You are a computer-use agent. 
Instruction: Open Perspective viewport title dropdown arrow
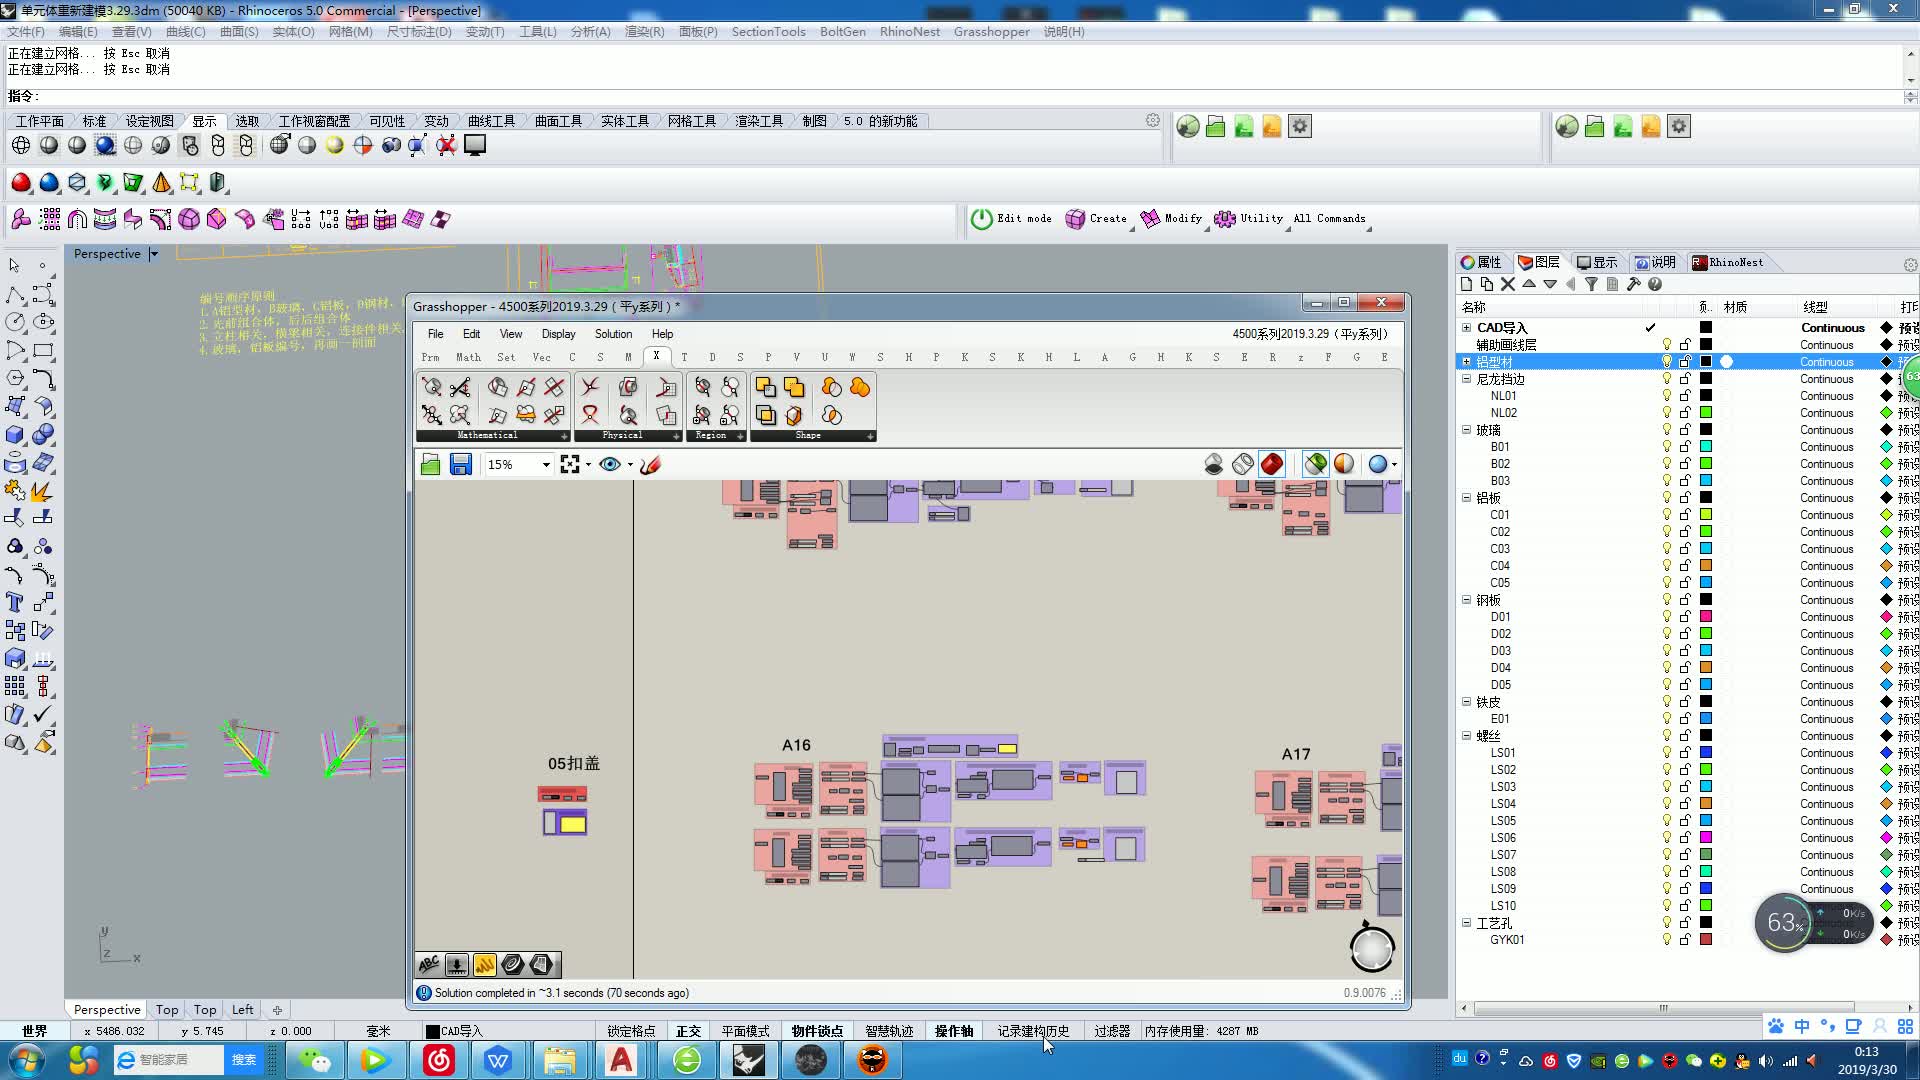click(x=154, y=254)
